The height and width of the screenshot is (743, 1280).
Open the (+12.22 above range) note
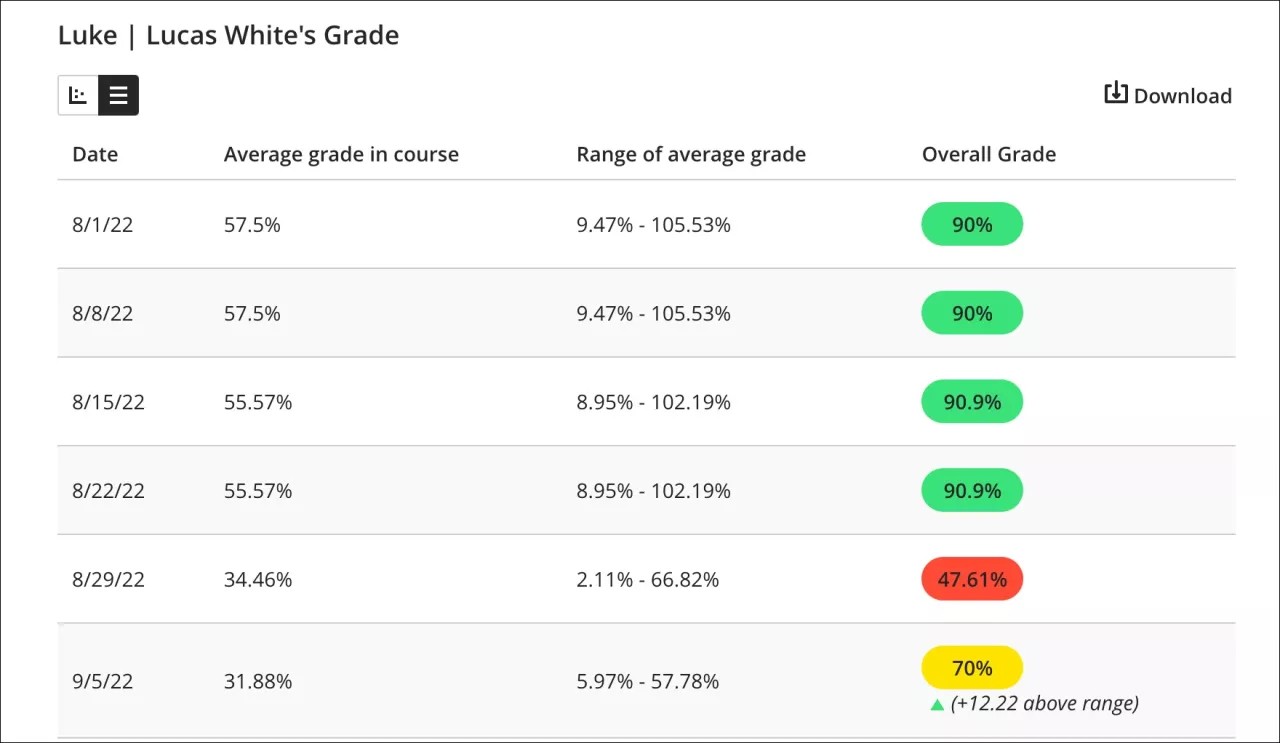[x=1045, y=703]
